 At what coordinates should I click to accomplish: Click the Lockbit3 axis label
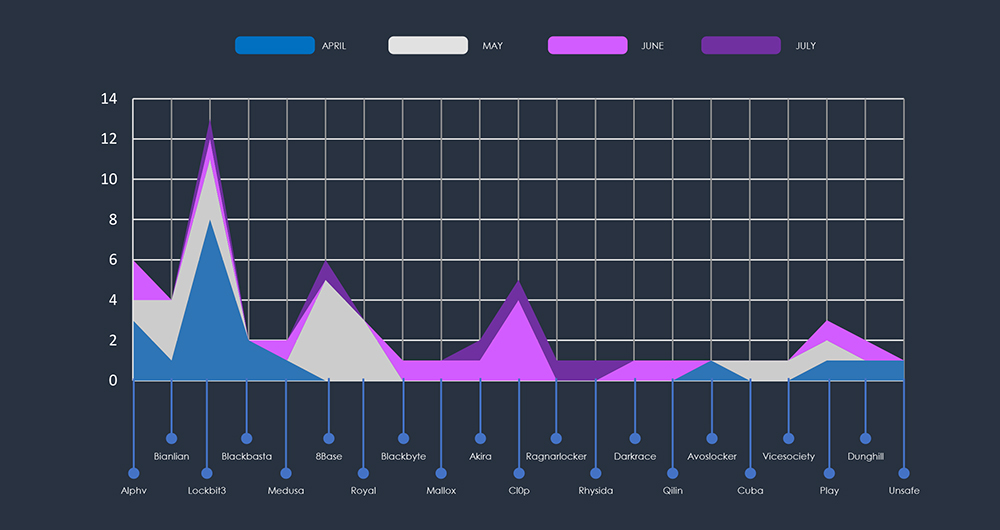click(207, 491)
